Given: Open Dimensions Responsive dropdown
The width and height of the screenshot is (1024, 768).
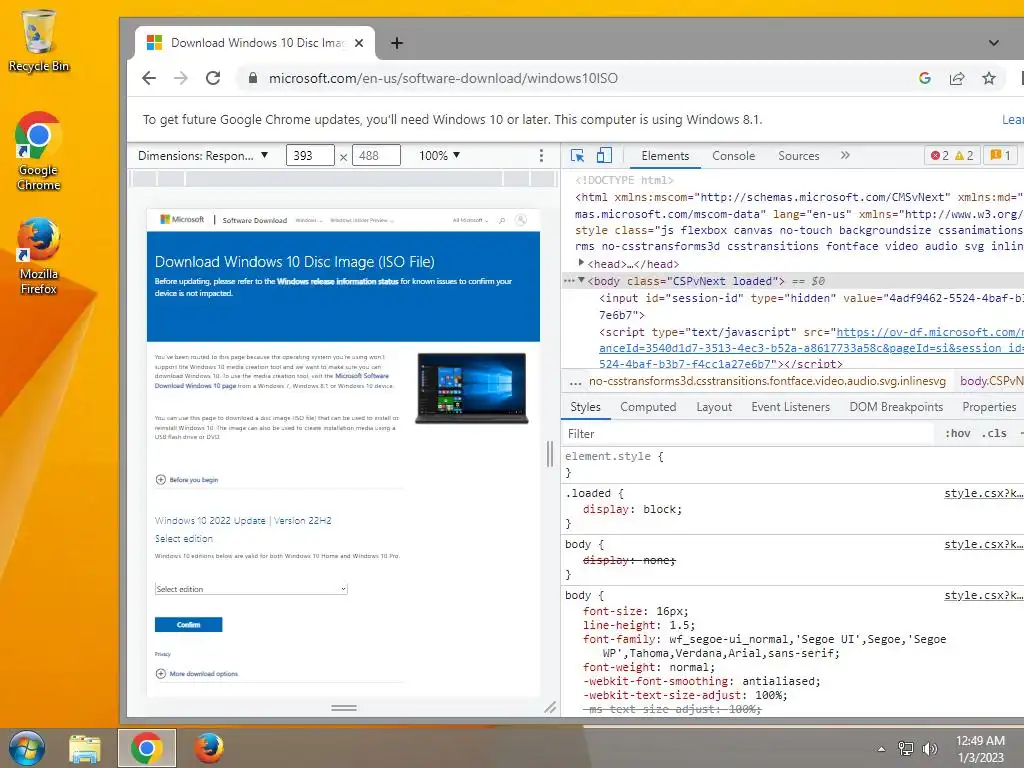Looking at the screenshot, I should pos(203,155).
